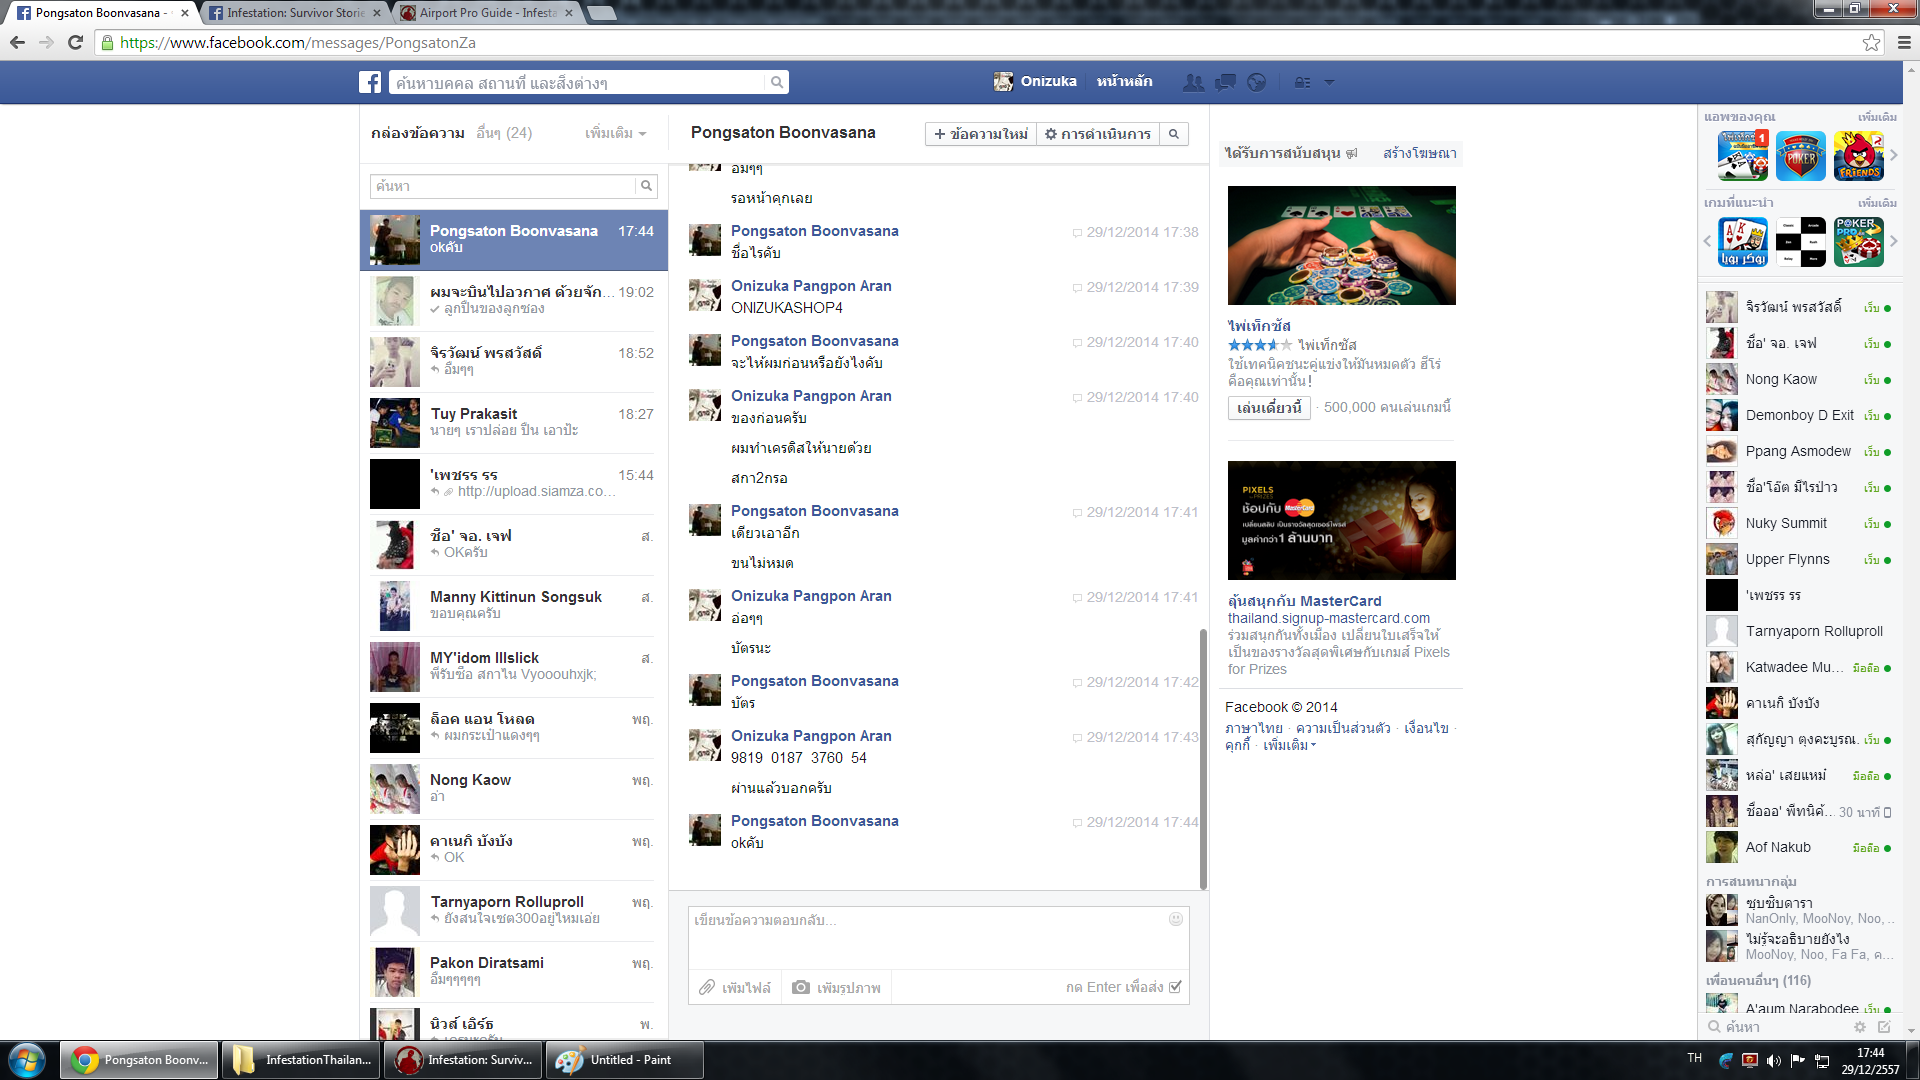Viewport: 1920px width, 1080px height.
Task: Open the friend requests icon
Action: (x=1193, y=82)
